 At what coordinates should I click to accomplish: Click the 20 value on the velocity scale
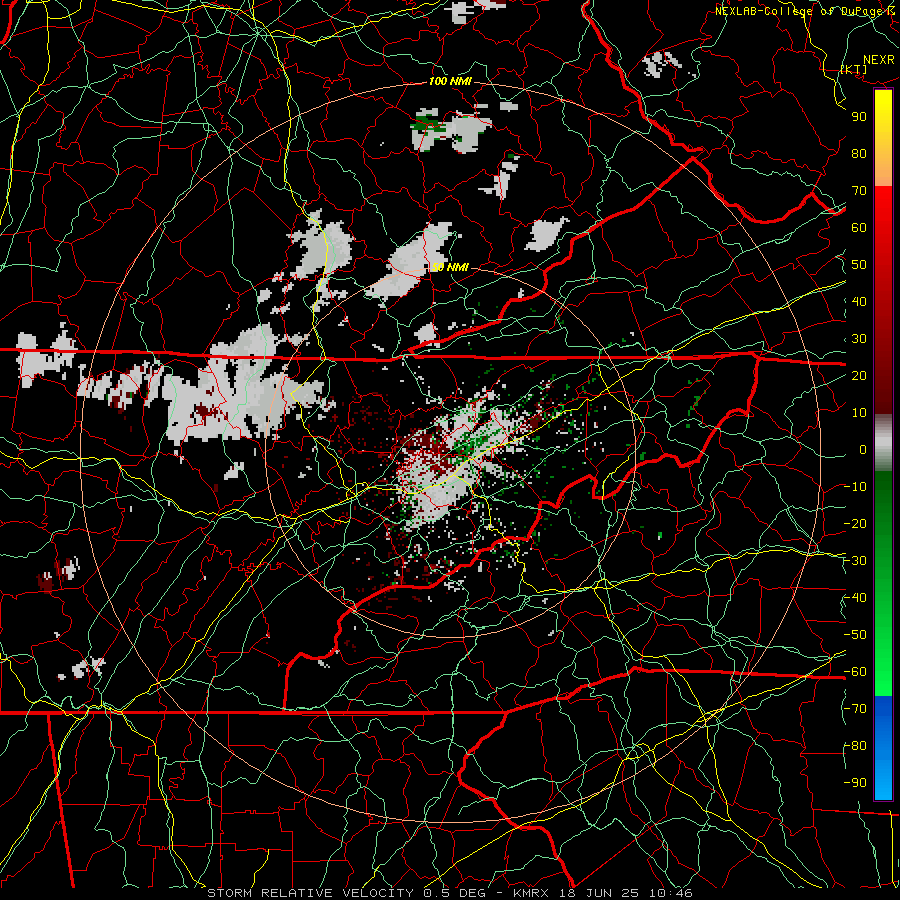(x=859, y=376)
